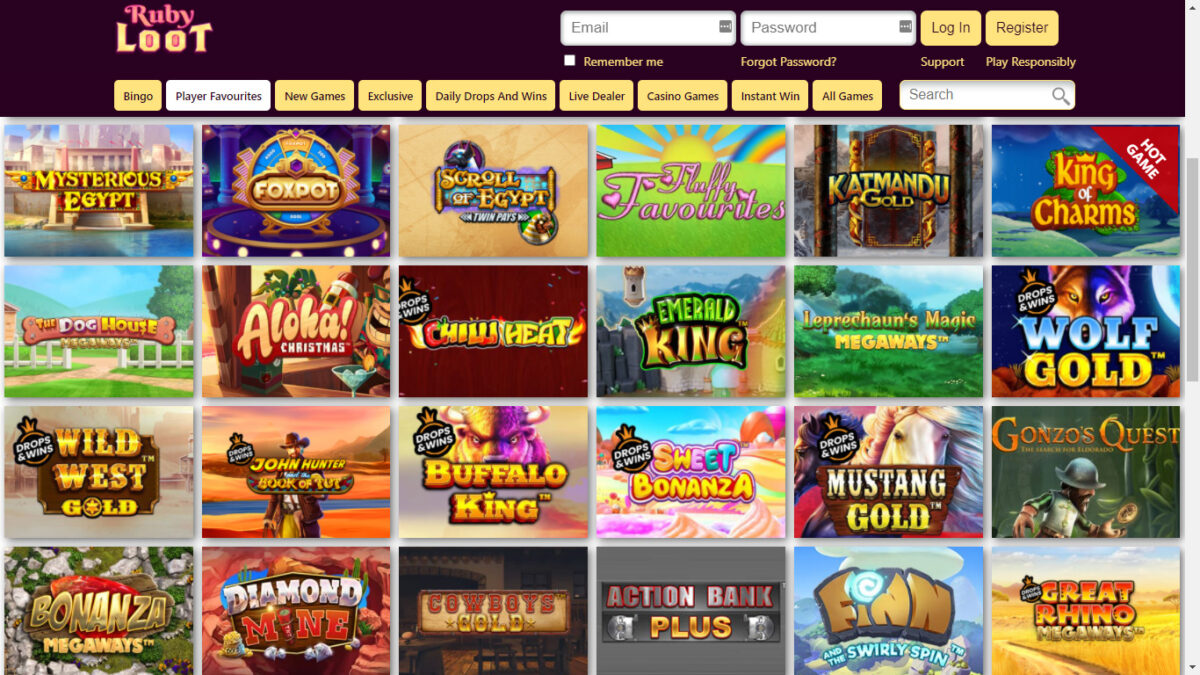Image resolution: width=1200 pixels, height=675 pixels.
Task: Click the Password field autofill icon
Action: point(905,27)
